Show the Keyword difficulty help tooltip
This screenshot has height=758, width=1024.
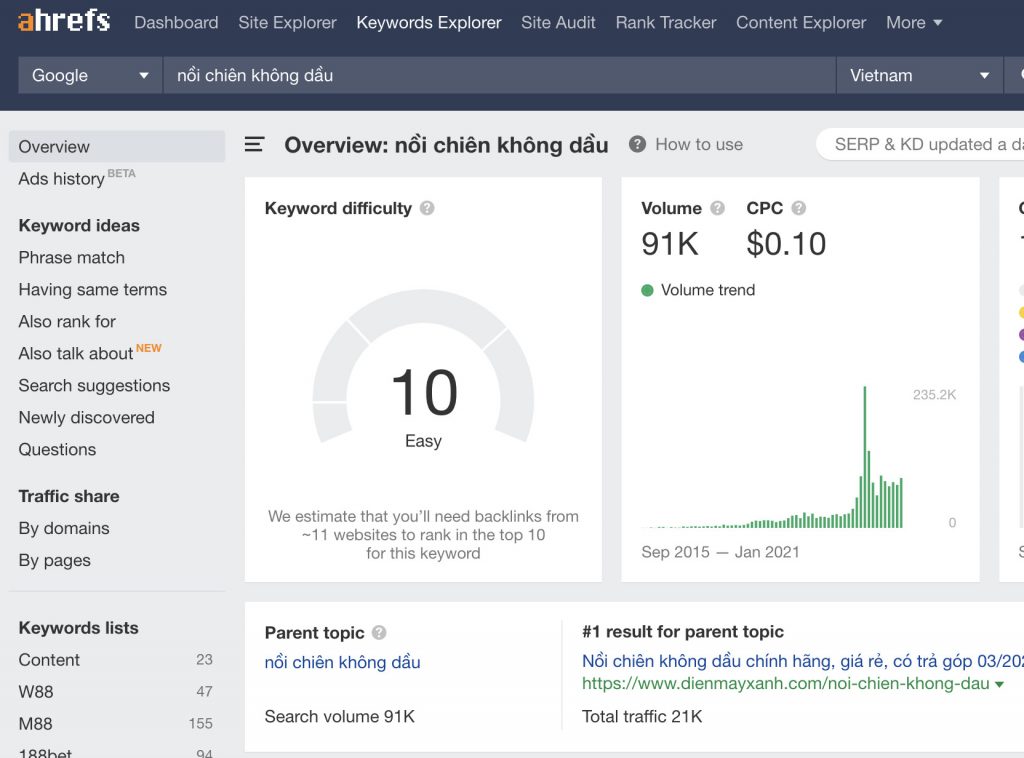point(427,208)
